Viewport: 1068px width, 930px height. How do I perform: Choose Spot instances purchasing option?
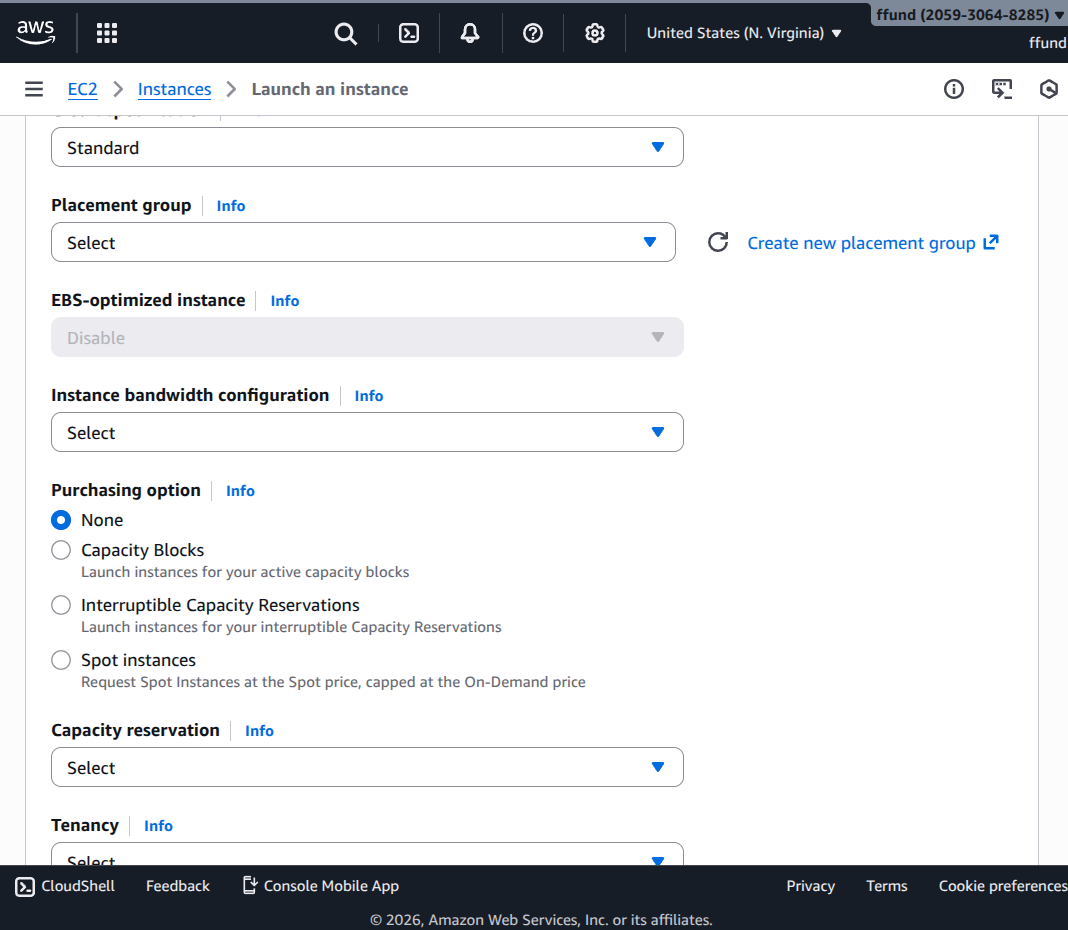click(x=61, y=660)
